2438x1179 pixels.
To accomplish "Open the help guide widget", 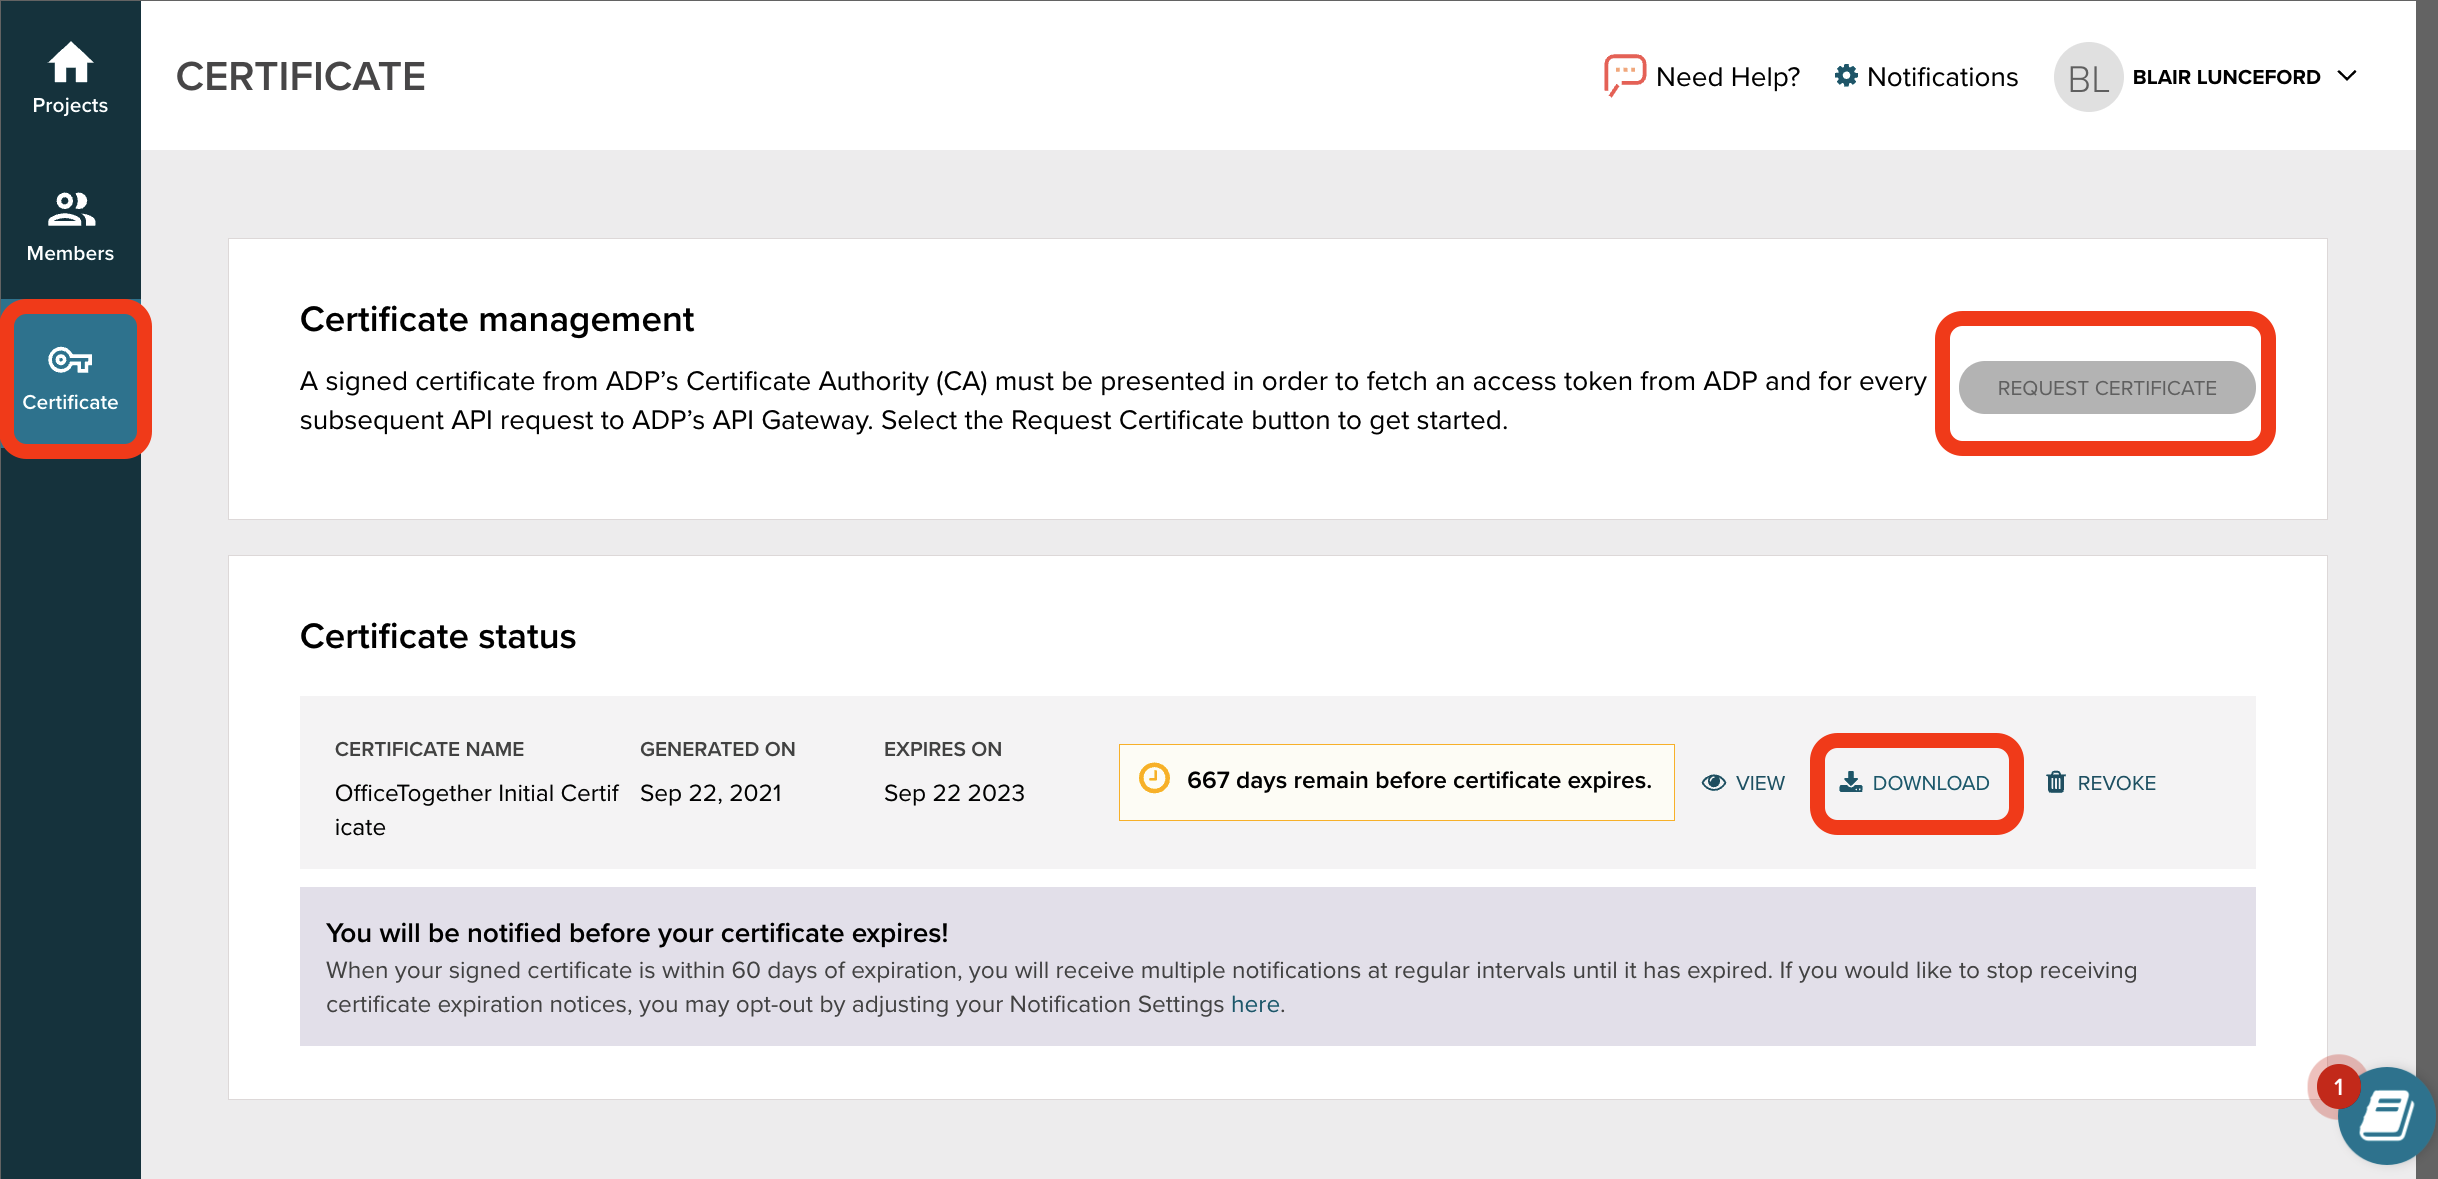I will (2385, 1116).
